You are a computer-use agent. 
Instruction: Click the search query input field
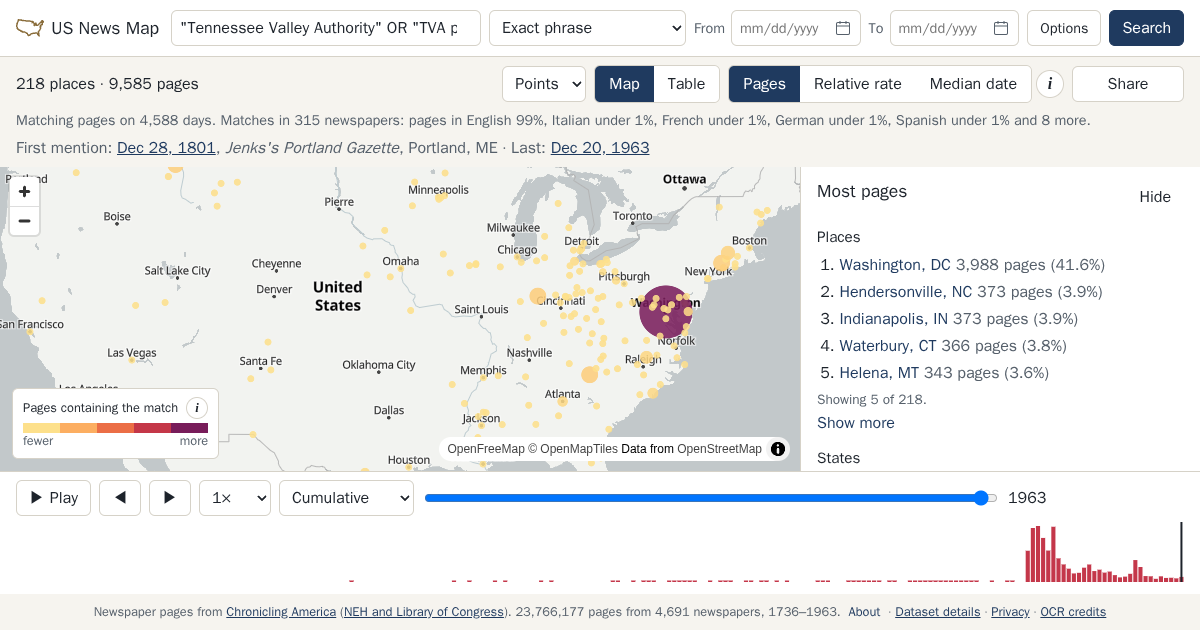(x=326, y=28)
